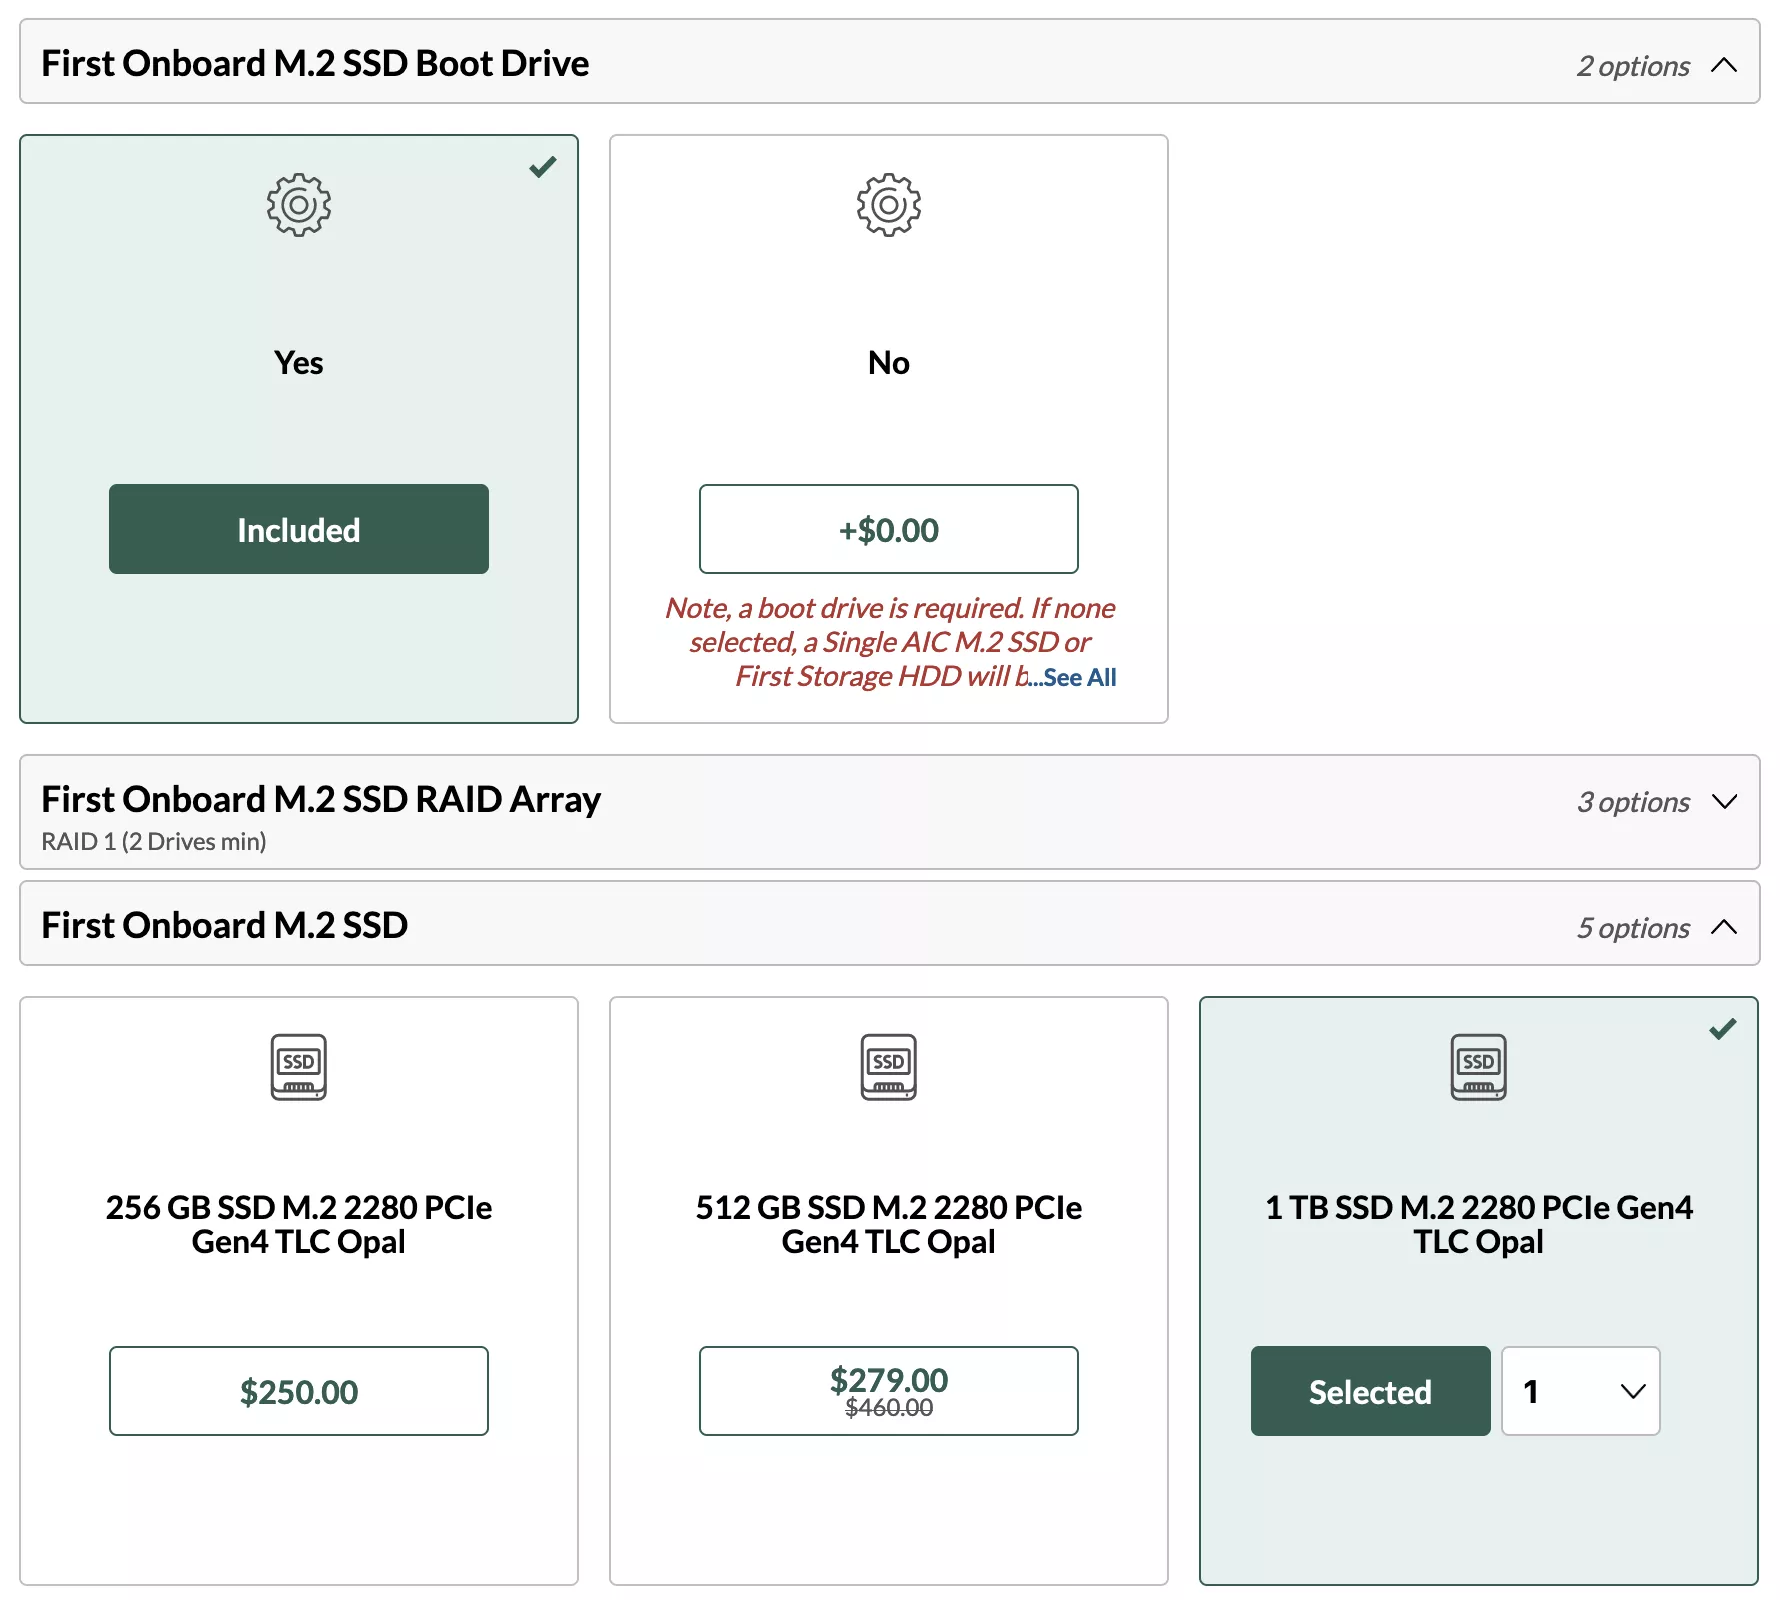
Task: Collapse the First Onboard M.2 SSD Boot Drive section
Action: pos(1724,65)
